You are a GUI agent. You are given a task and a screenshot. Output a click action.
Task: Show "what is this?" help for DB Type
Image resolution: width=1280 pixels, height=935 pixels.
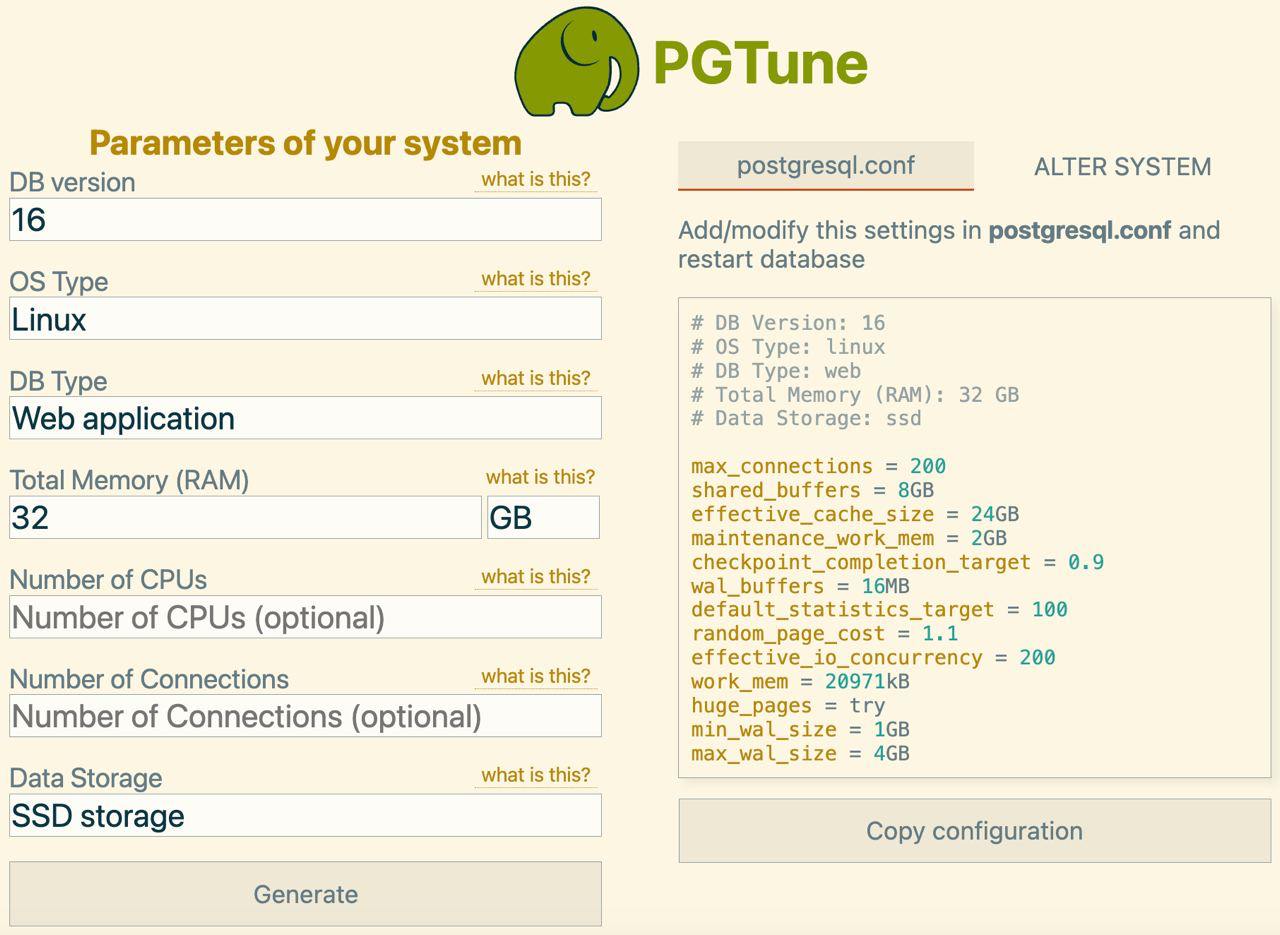(x=535, y=379)
